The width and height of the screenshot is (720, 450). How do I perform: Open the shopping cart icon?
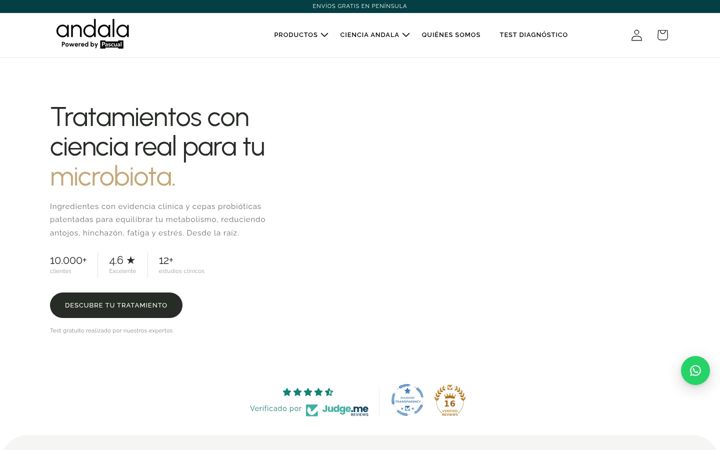(x=662, y=35)
